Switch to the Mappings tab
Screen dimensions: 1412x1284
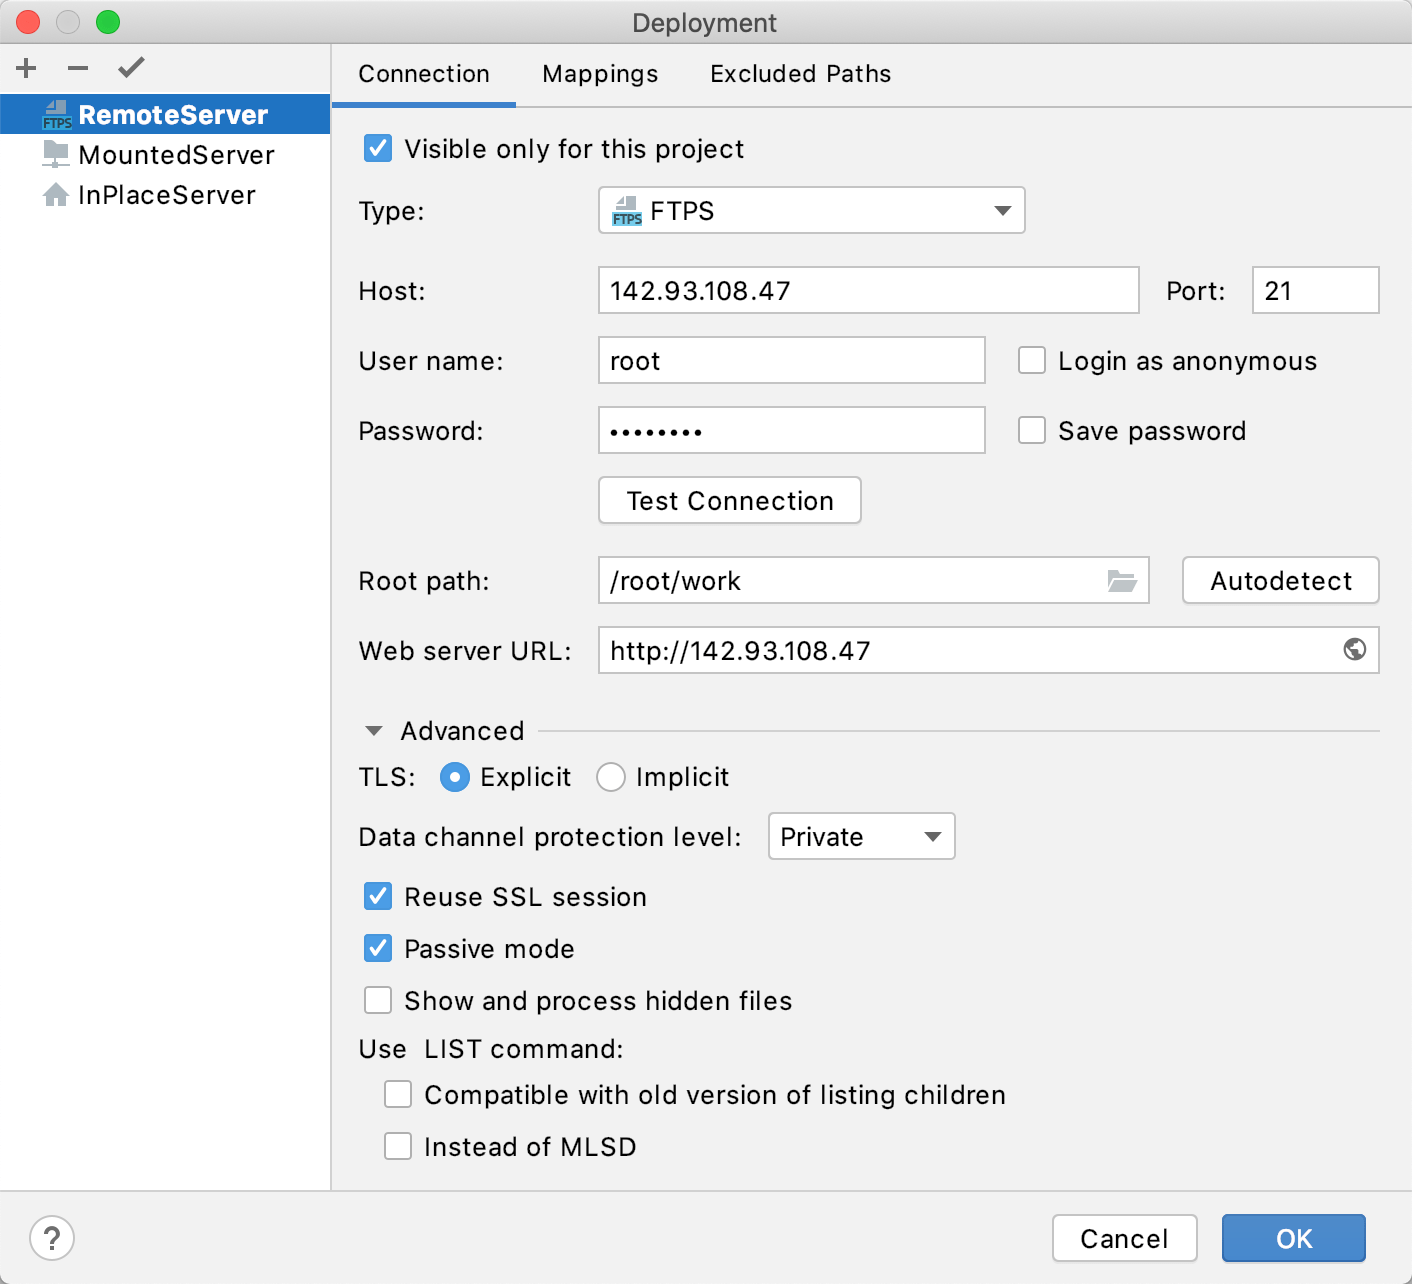pos(599,73)
